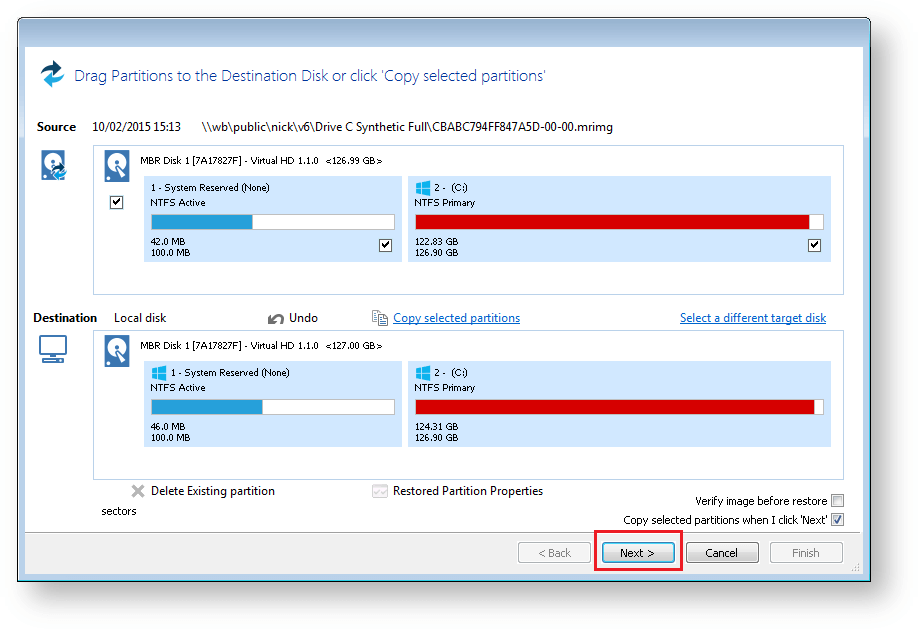This screenshot has width=919, height=630.
Task: Click the clipboard icon beside Copy selected partitions
Action: 380,317
